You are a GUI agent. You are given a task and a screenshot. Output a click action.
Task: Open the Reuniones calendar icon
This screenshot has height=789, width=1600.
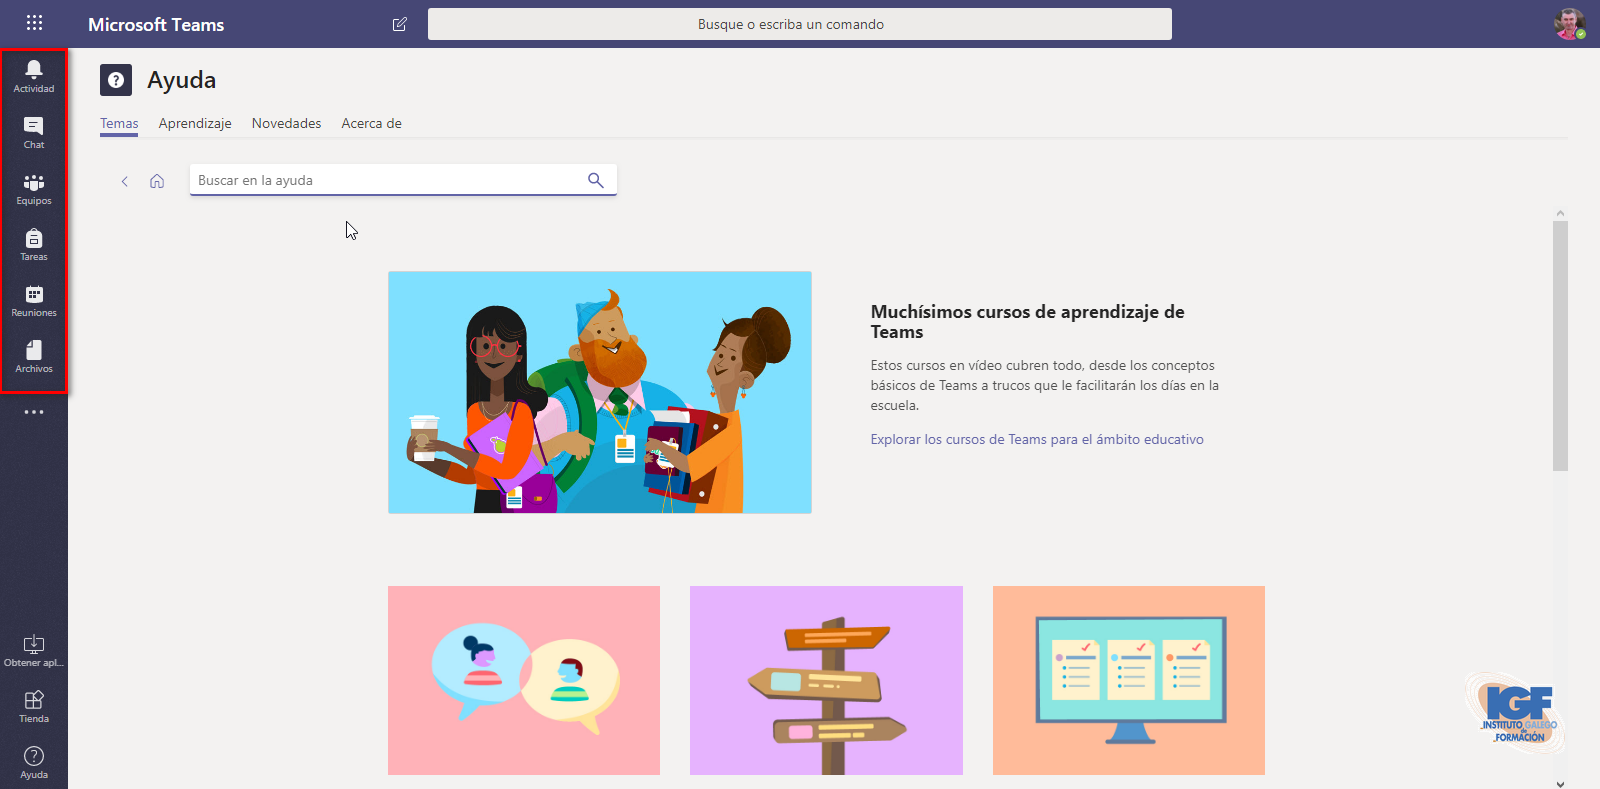[x=34, y=299]
